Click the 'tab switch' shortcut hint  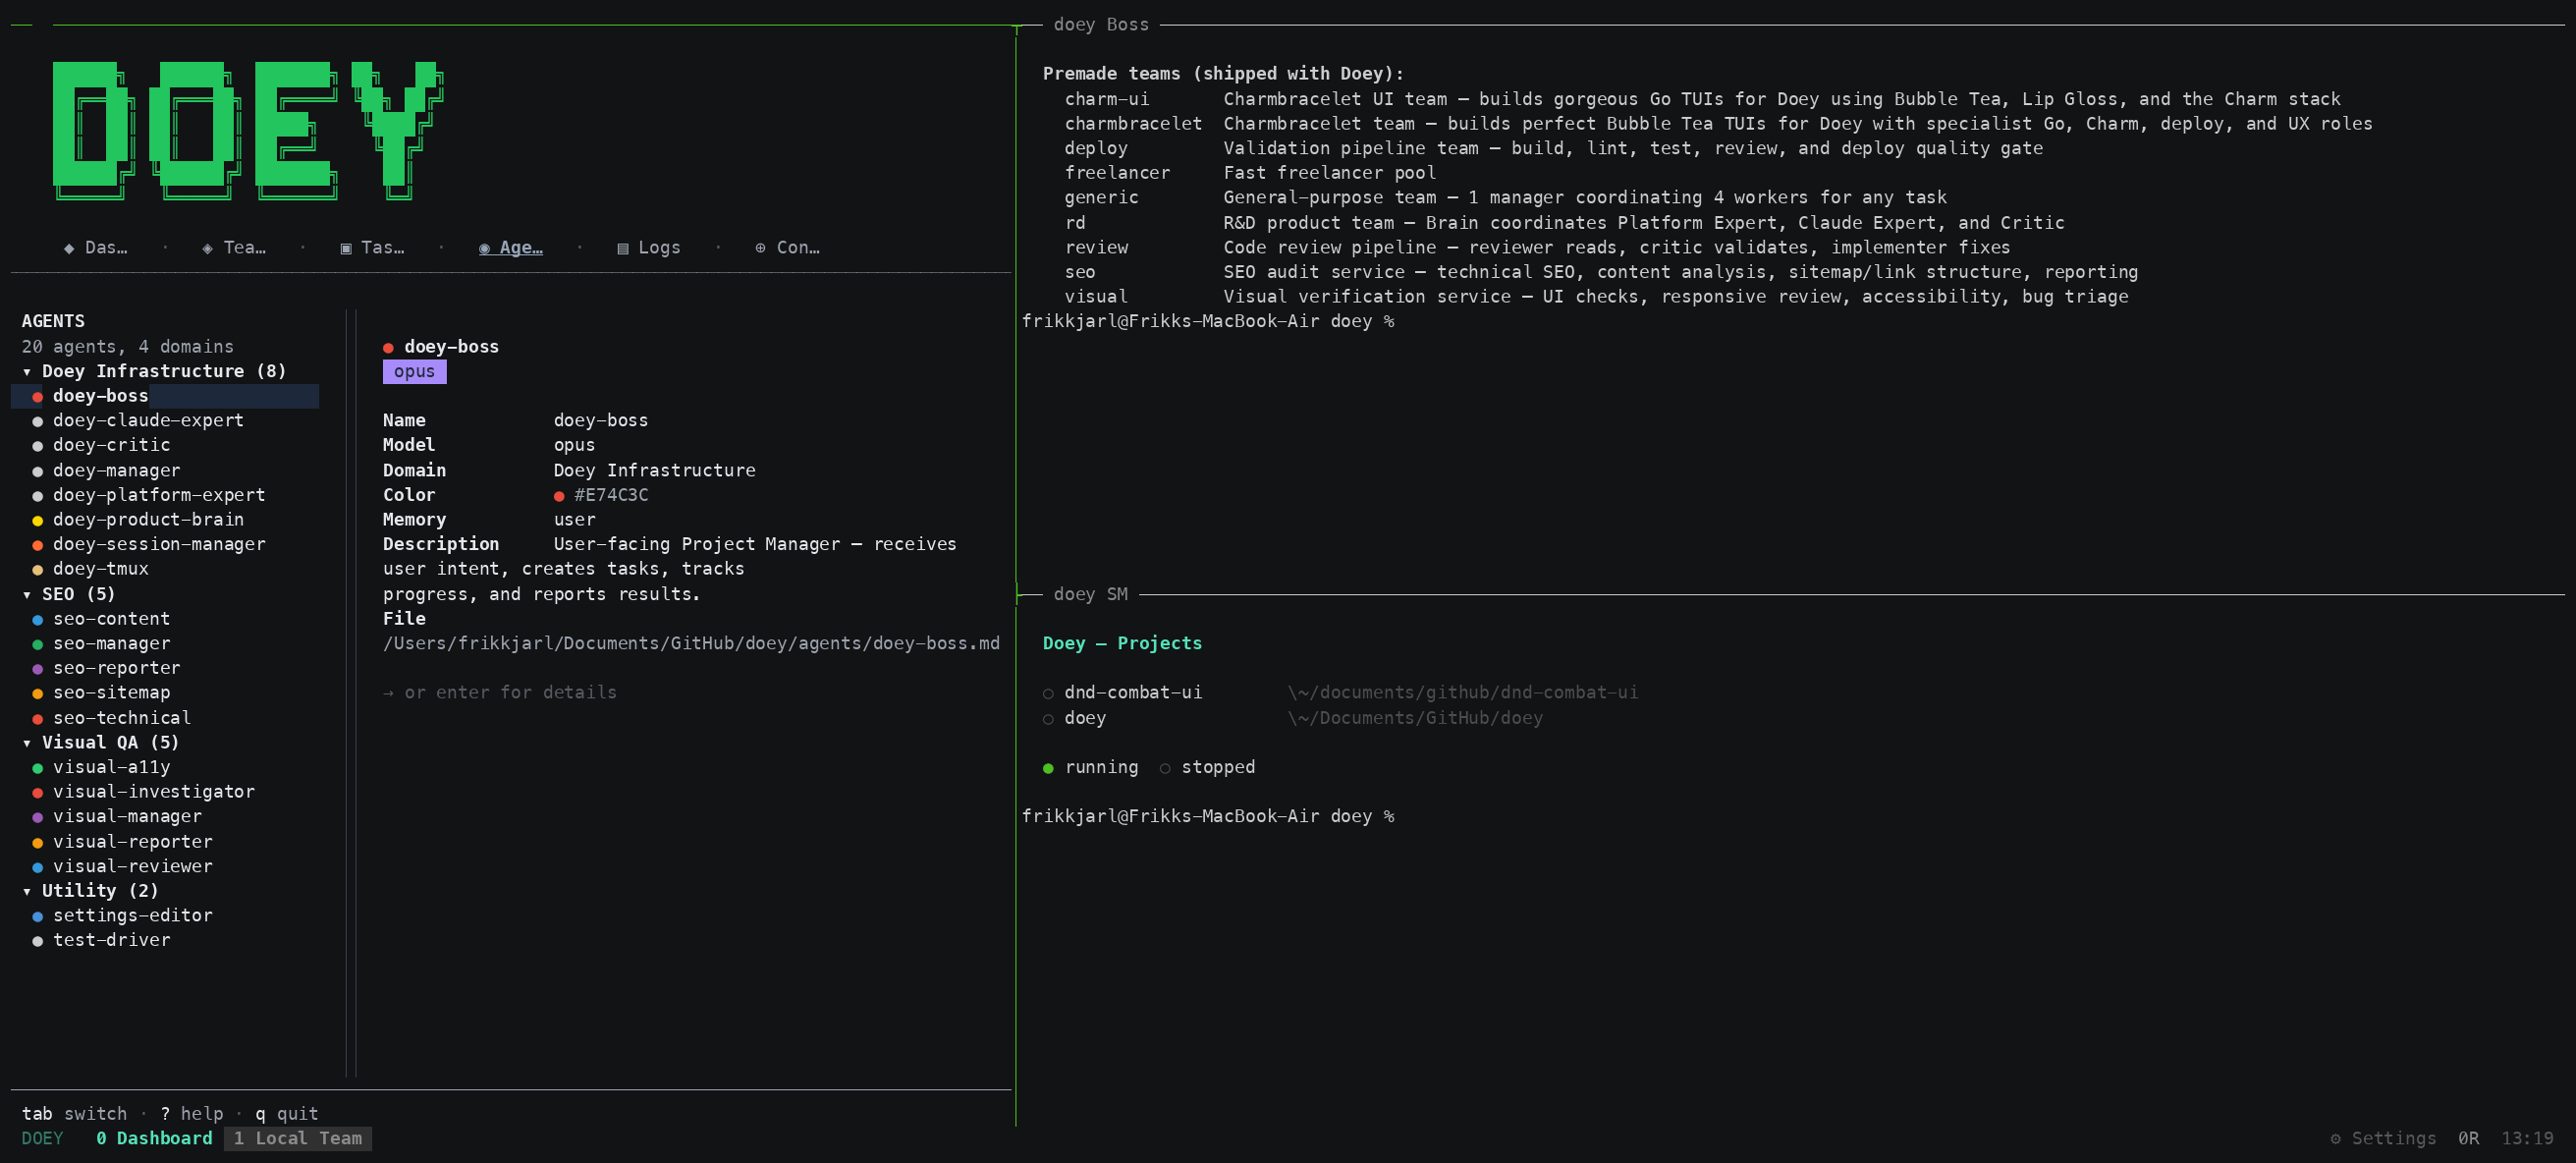click(x=75, y=1113)
